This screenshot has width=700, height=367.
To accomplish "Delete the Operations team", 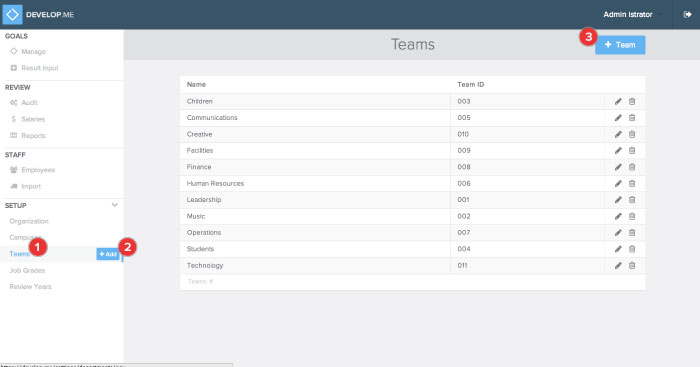I will click(x=632, y=233).
